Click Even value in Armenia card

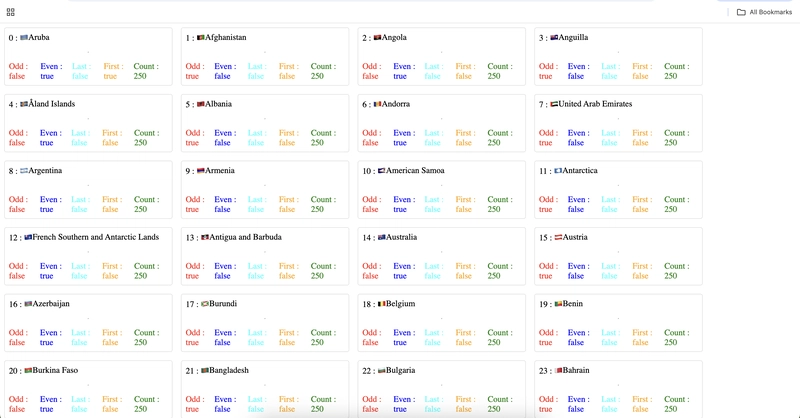point(222,209)
